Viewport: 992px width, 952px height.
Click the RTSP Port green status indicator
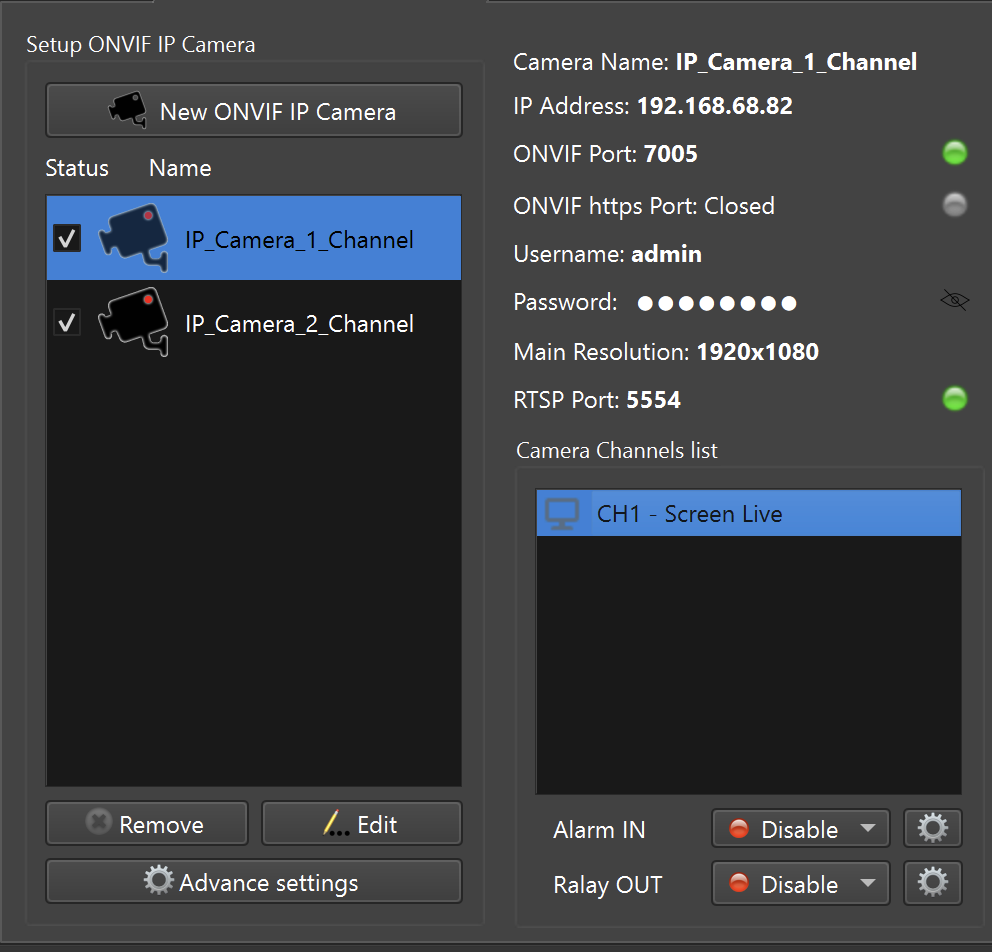coord(955,400)
